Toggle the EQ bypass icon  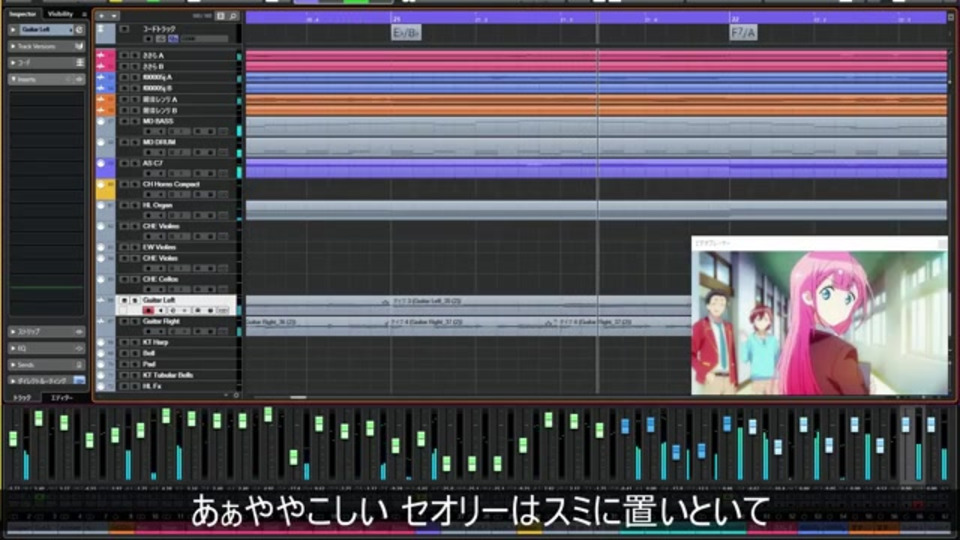pyautogui.click(x=79, y=348)
